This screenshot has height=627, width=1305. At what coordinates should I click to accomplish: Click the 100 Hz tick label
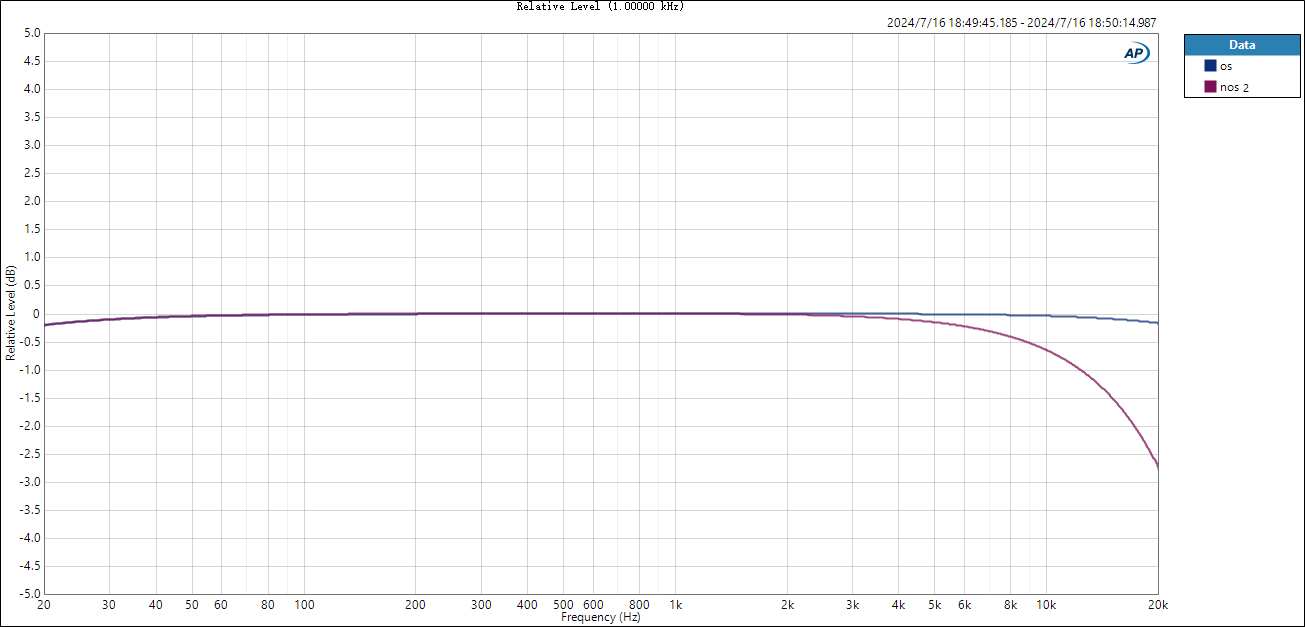[x=304, y=605]
